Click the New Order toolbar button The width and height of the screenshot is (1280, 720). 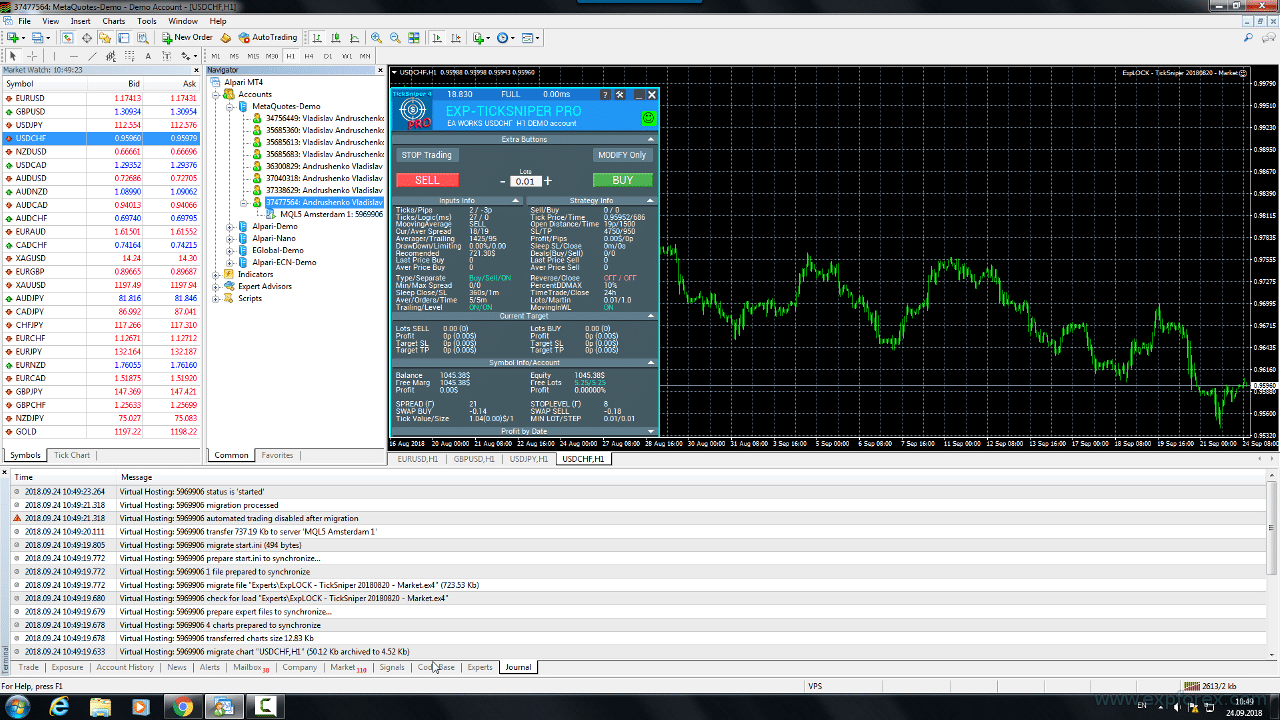[188, 37]
